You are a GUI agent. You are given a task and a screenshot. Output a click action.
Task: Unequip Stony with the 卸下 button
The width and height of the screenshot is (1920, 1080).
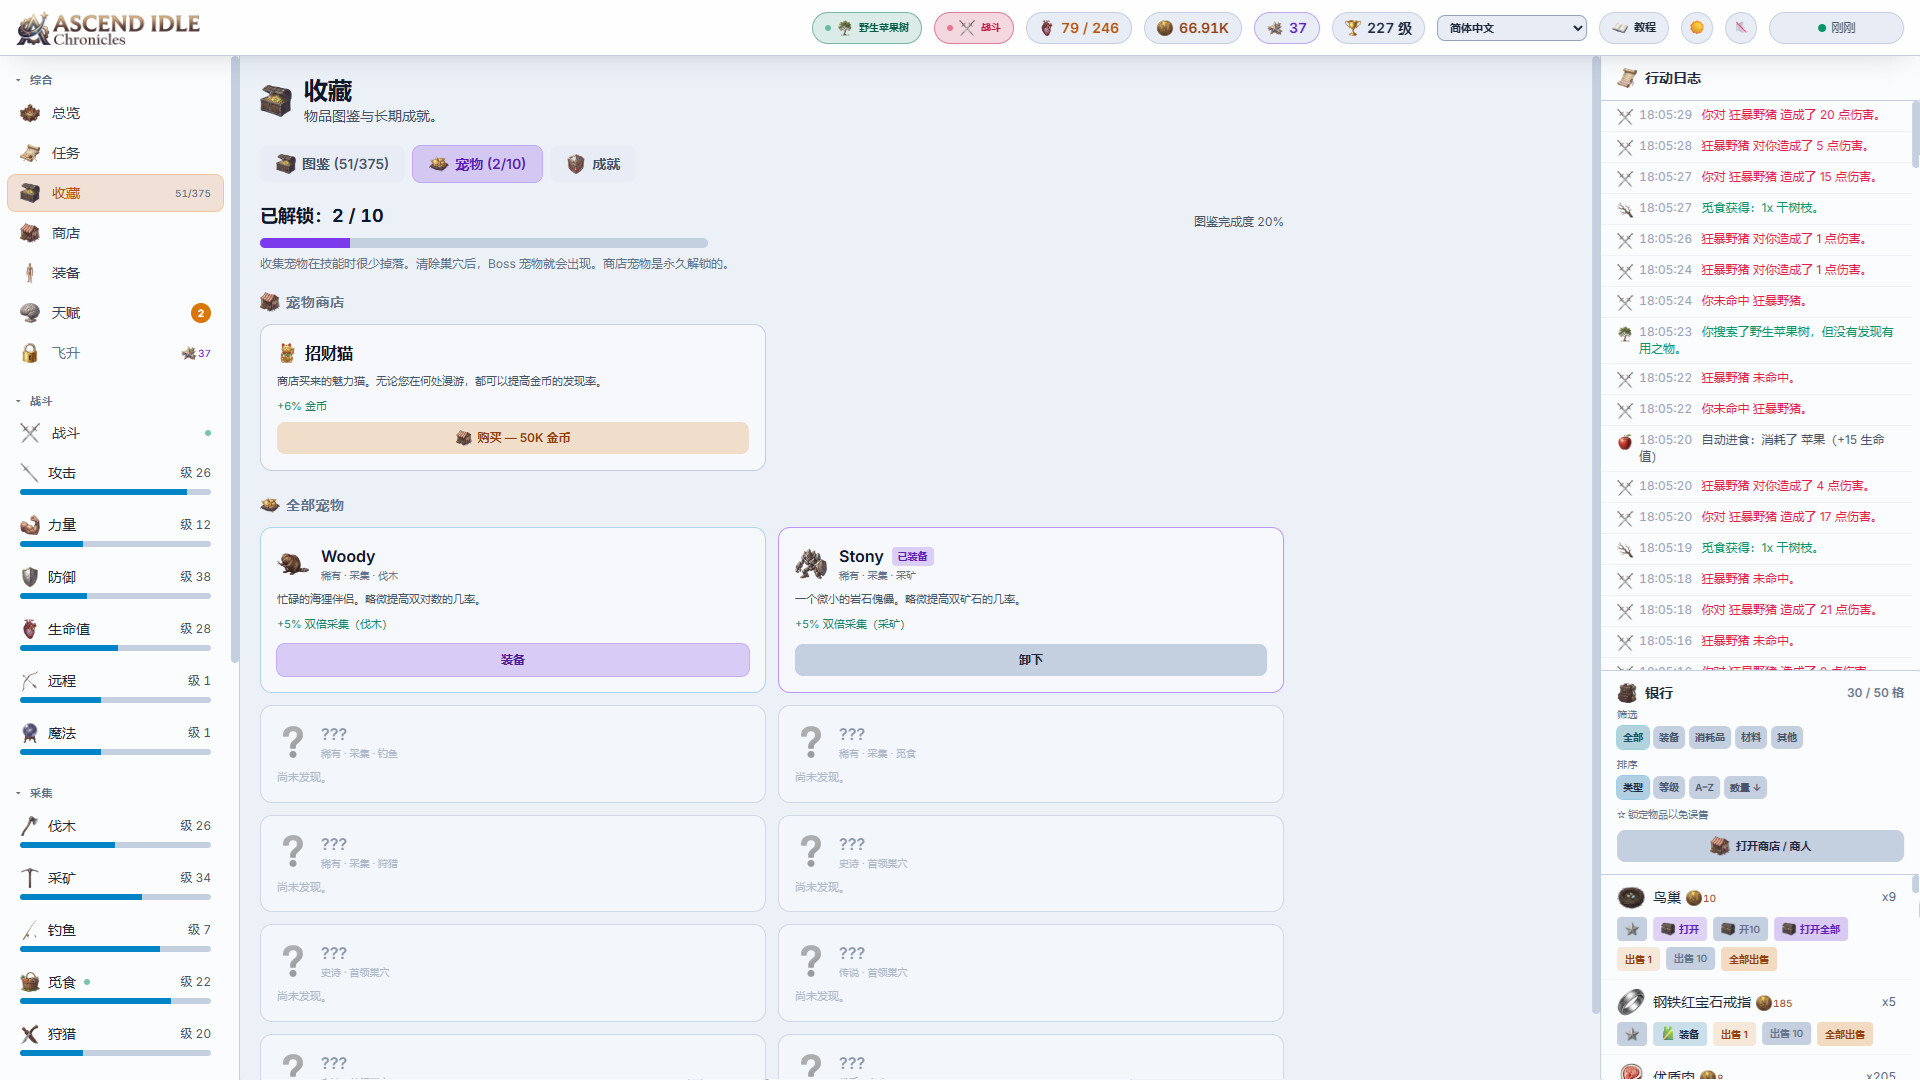click(1031, 660)
